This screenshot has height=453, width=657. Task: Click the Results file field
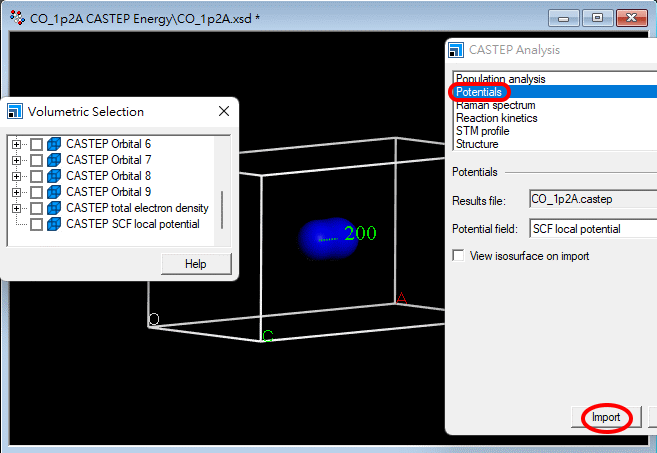pyautogui.click(x=592, y=199)
